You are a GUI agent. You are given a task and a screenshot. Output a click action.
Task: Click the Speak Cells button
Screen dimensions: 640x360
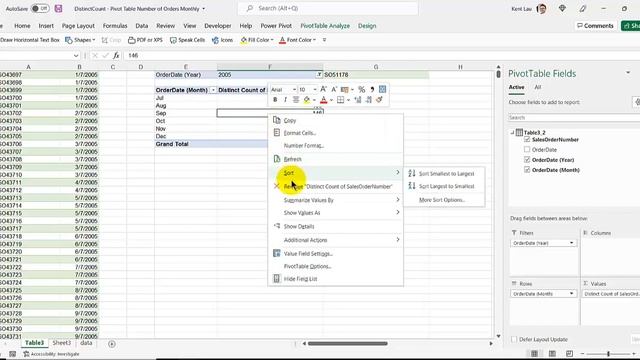pos(187,40)
